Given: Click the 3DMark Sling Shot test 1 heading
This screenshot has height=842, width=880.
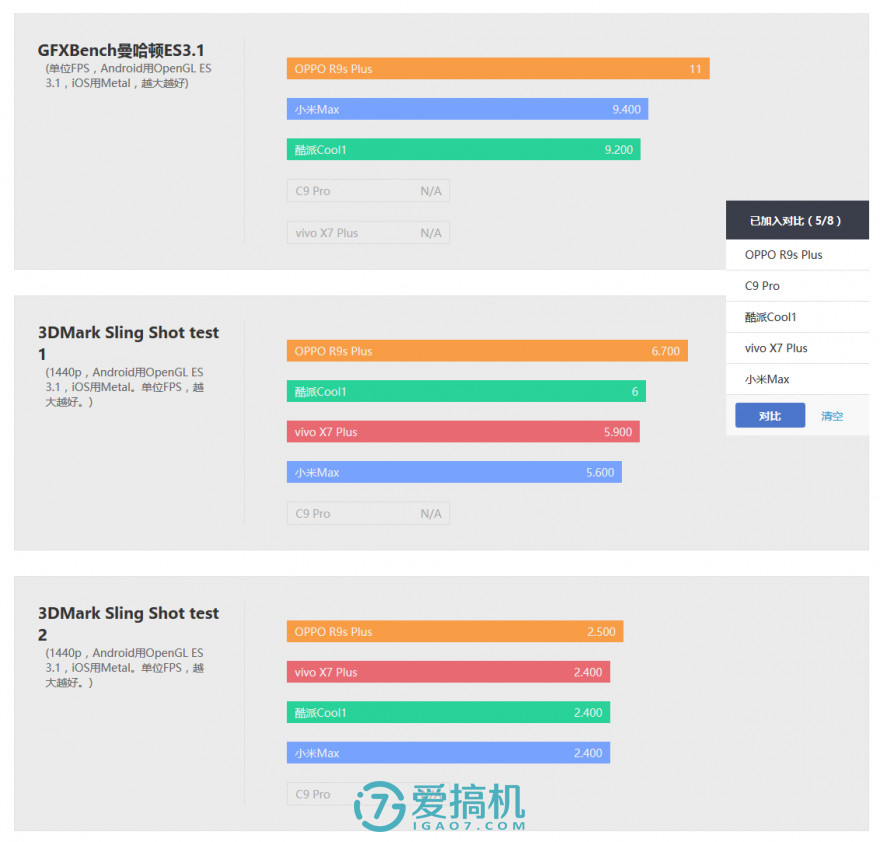Looking at the screenshot, I should [x=128, y=343].
